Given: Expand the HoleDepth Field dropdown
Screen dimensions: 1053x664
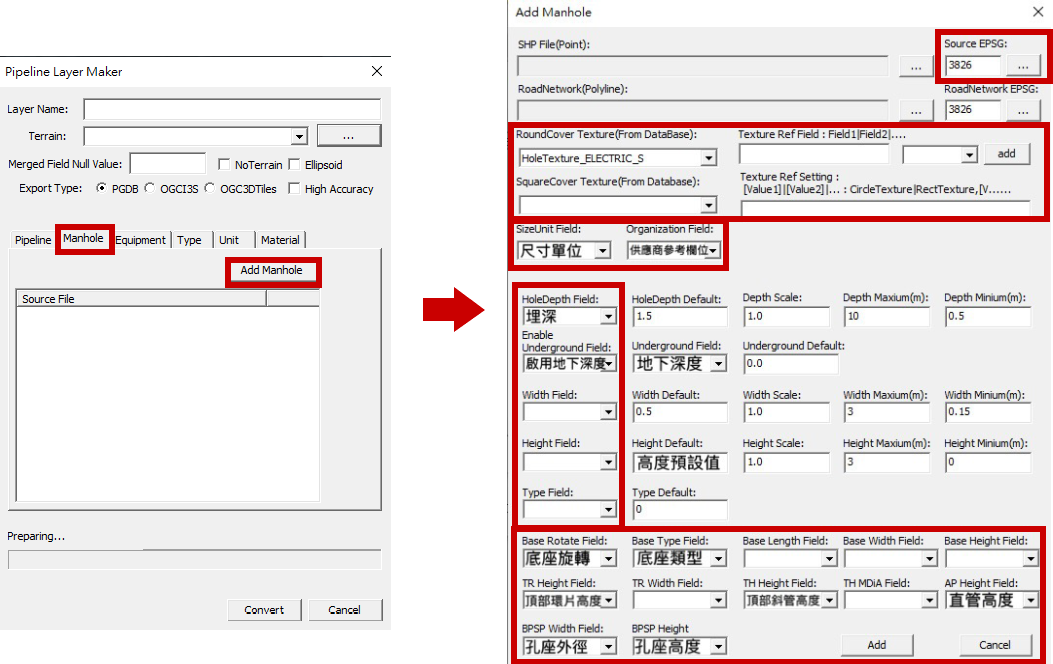Looking at the screenshot, I should [608, 316].
